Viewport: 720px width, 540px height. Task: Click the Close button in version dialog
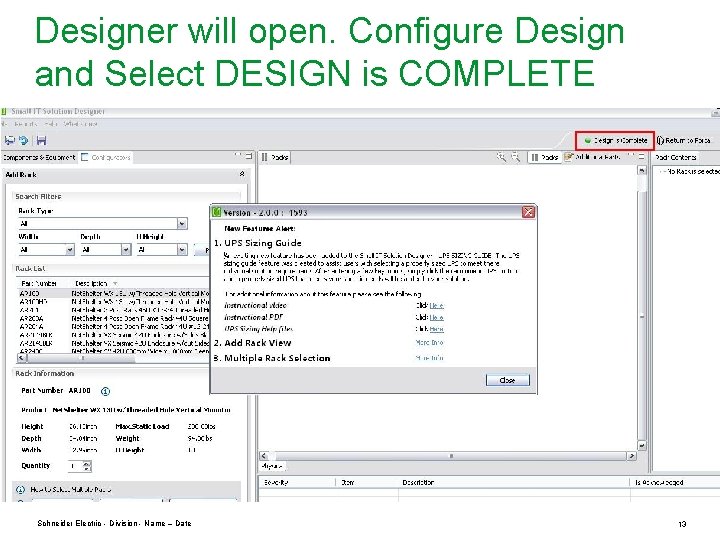click(507, 380)
